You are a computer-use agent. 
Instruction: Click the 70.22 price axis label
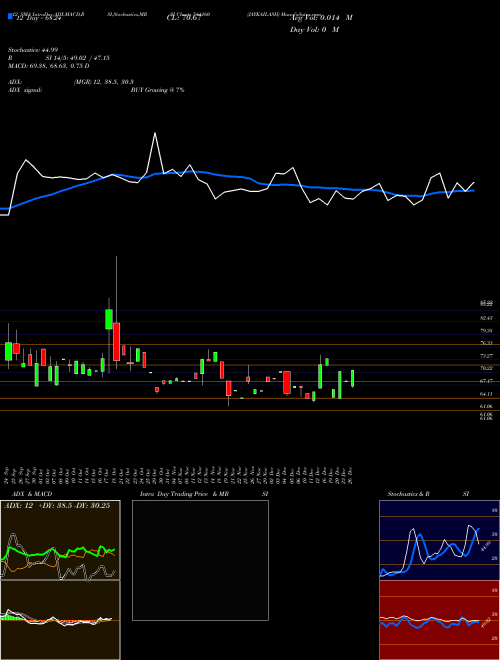click(x=486, y=368)
